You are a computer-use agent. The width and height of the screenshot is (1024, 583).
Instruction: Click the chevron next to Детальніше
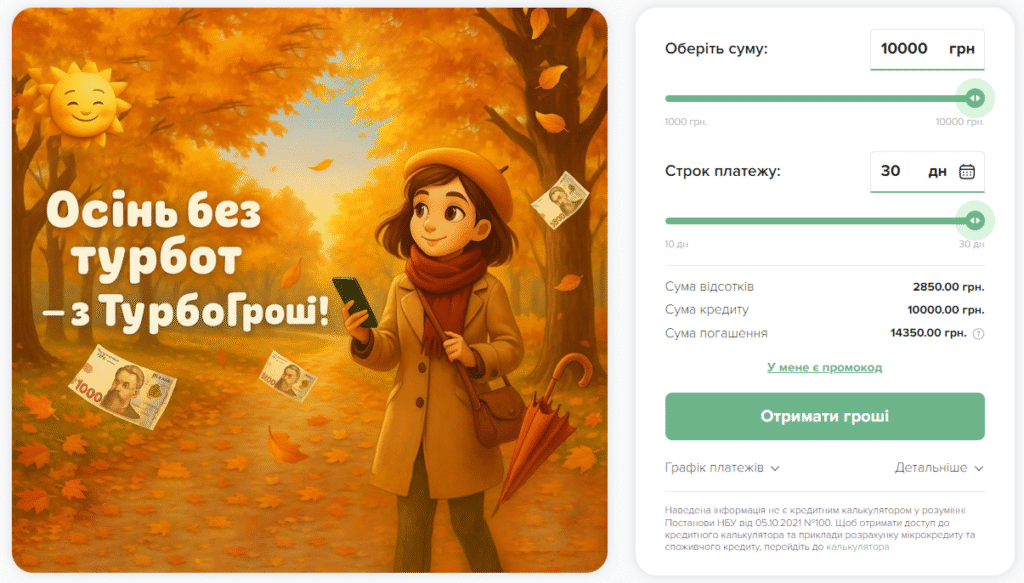[x=979, y=469]
